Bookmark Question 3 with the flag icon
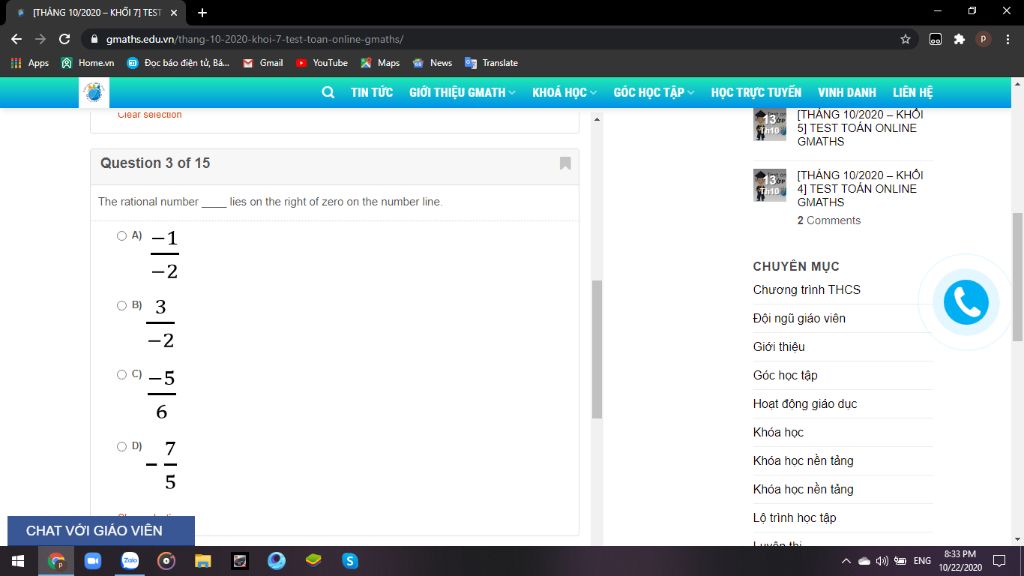The height and width of the screenshot is (576, 1024). click(565, 163)
